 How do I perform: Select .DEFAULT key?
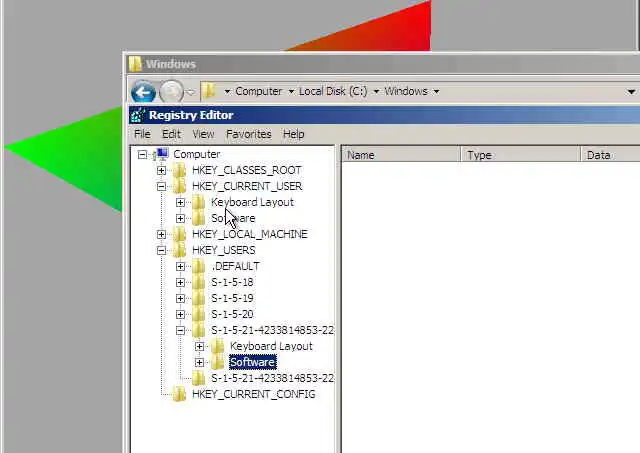(x=236, y=266)
